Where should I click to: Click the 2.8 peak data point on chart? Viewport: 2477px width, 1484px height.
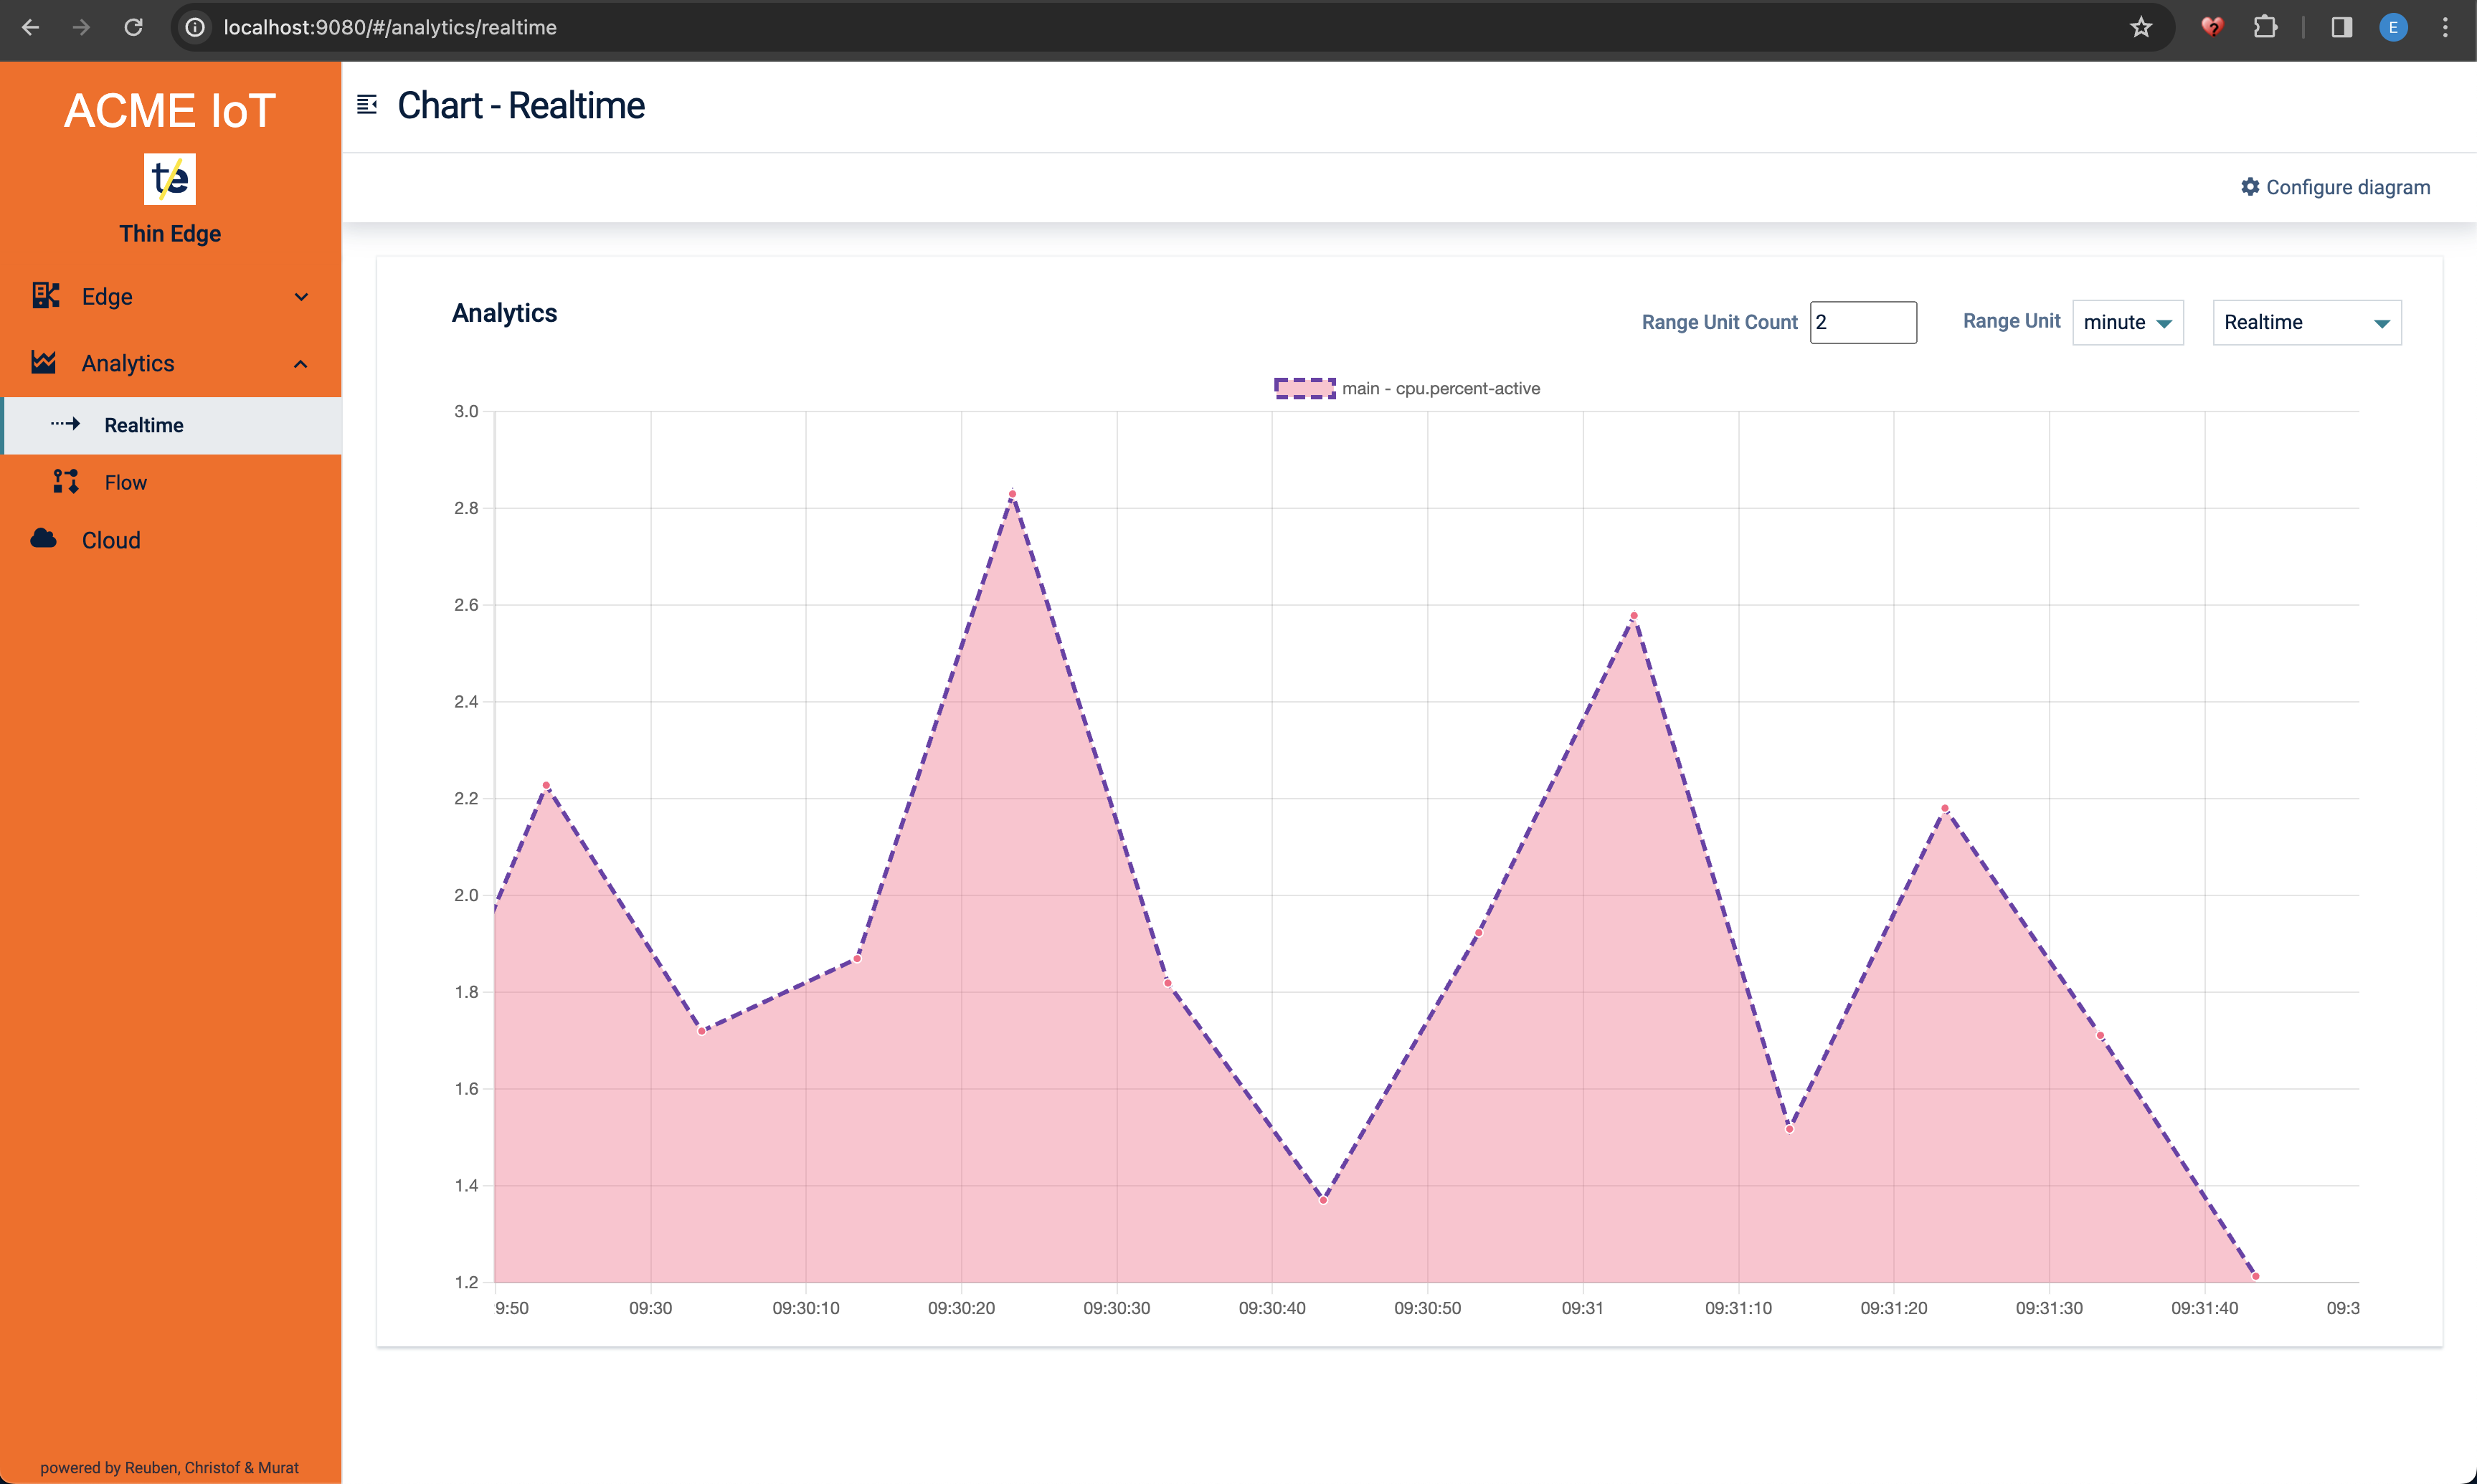[x=1012, y=494]
